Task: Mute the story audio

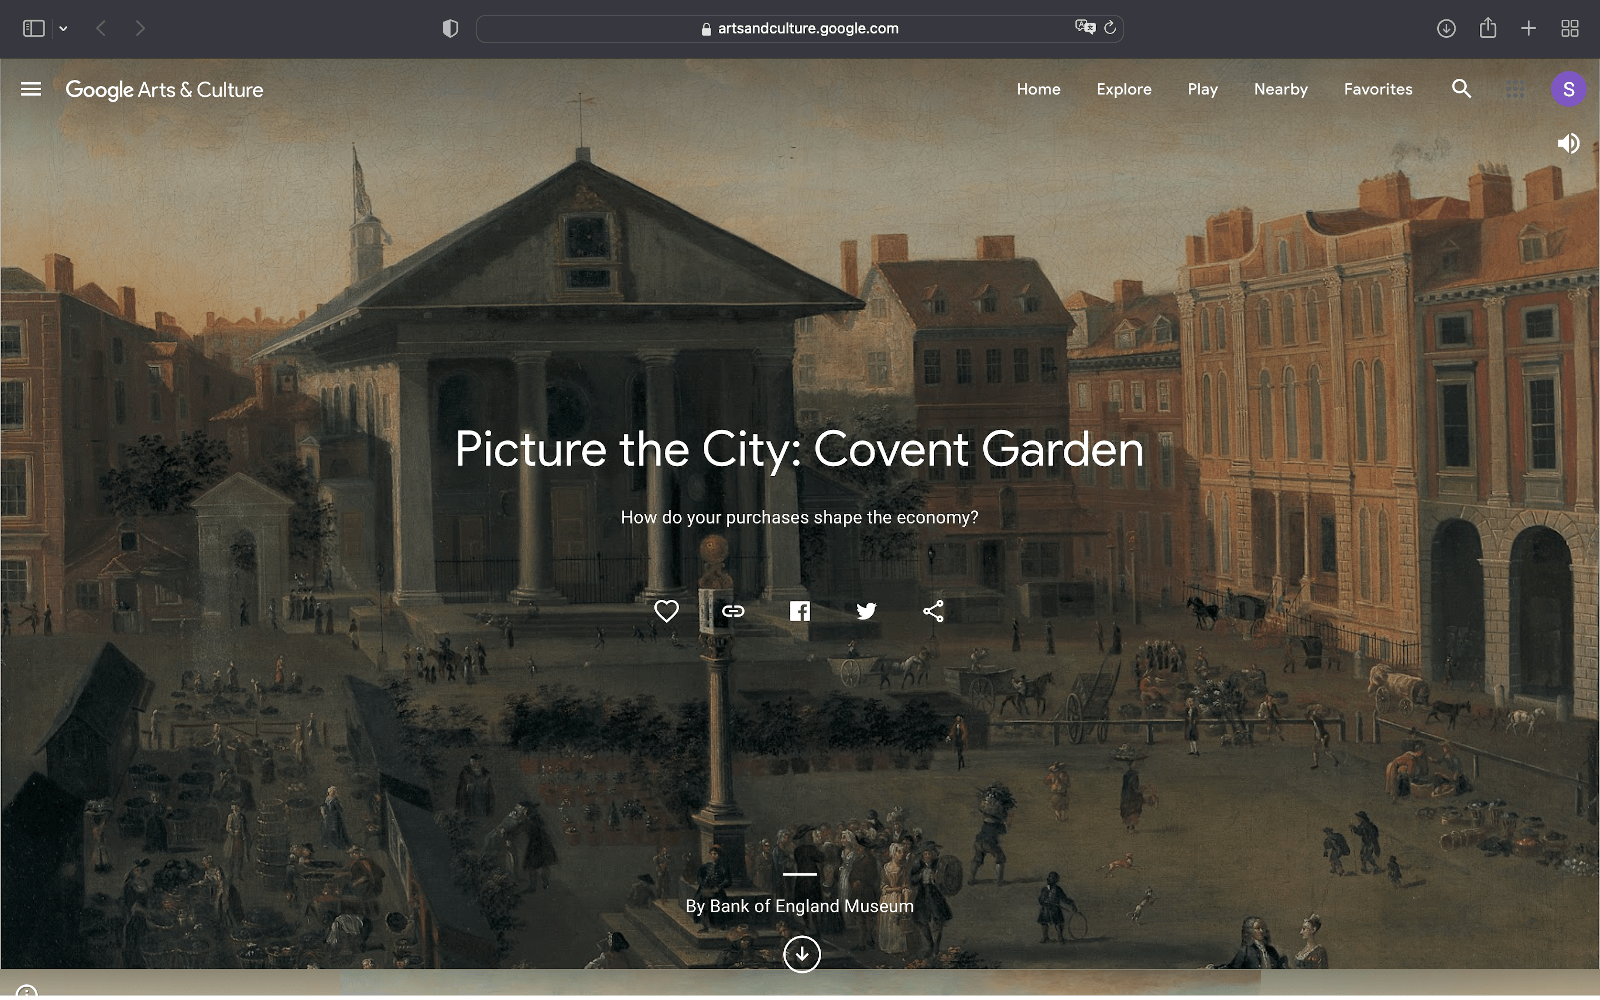Action: 1568,144
